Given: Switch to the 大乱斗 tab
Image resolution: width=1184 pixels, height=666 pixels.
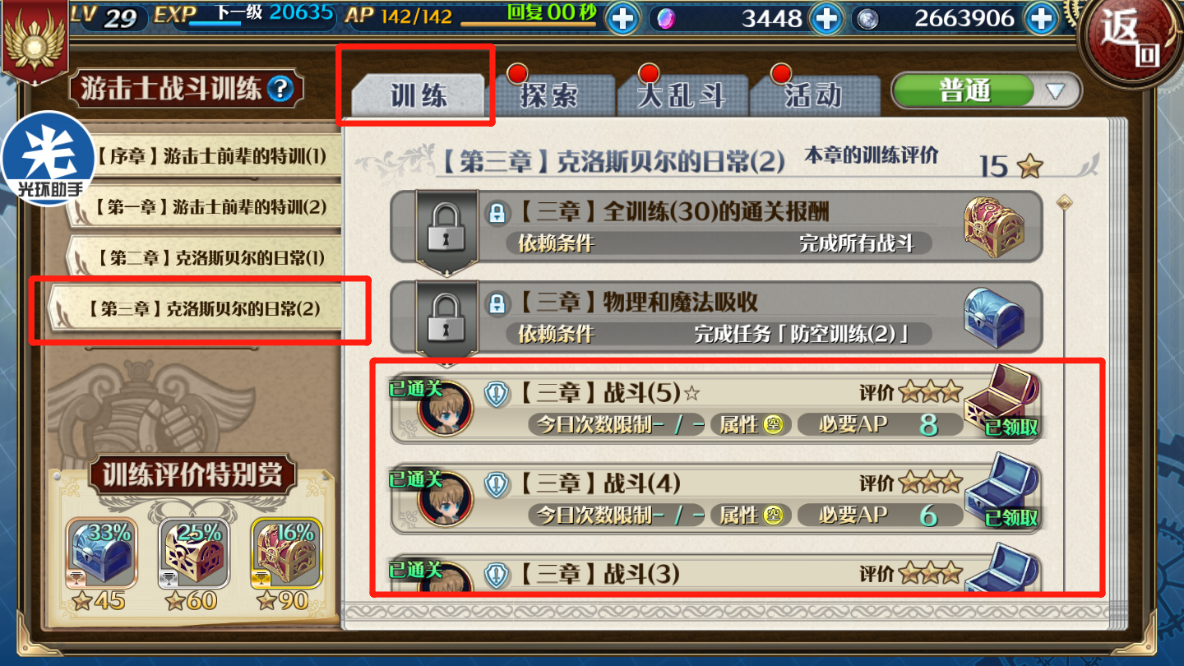Looking at the screenshot, I should [682, 95].
